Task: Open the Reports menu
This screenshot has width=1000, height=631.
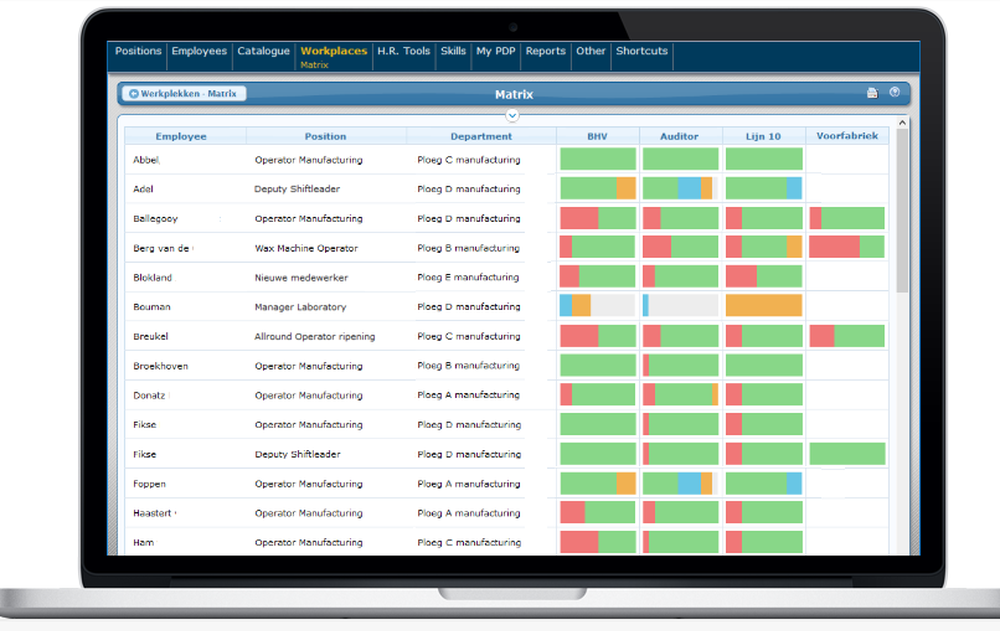Action: tap(545, 51)
